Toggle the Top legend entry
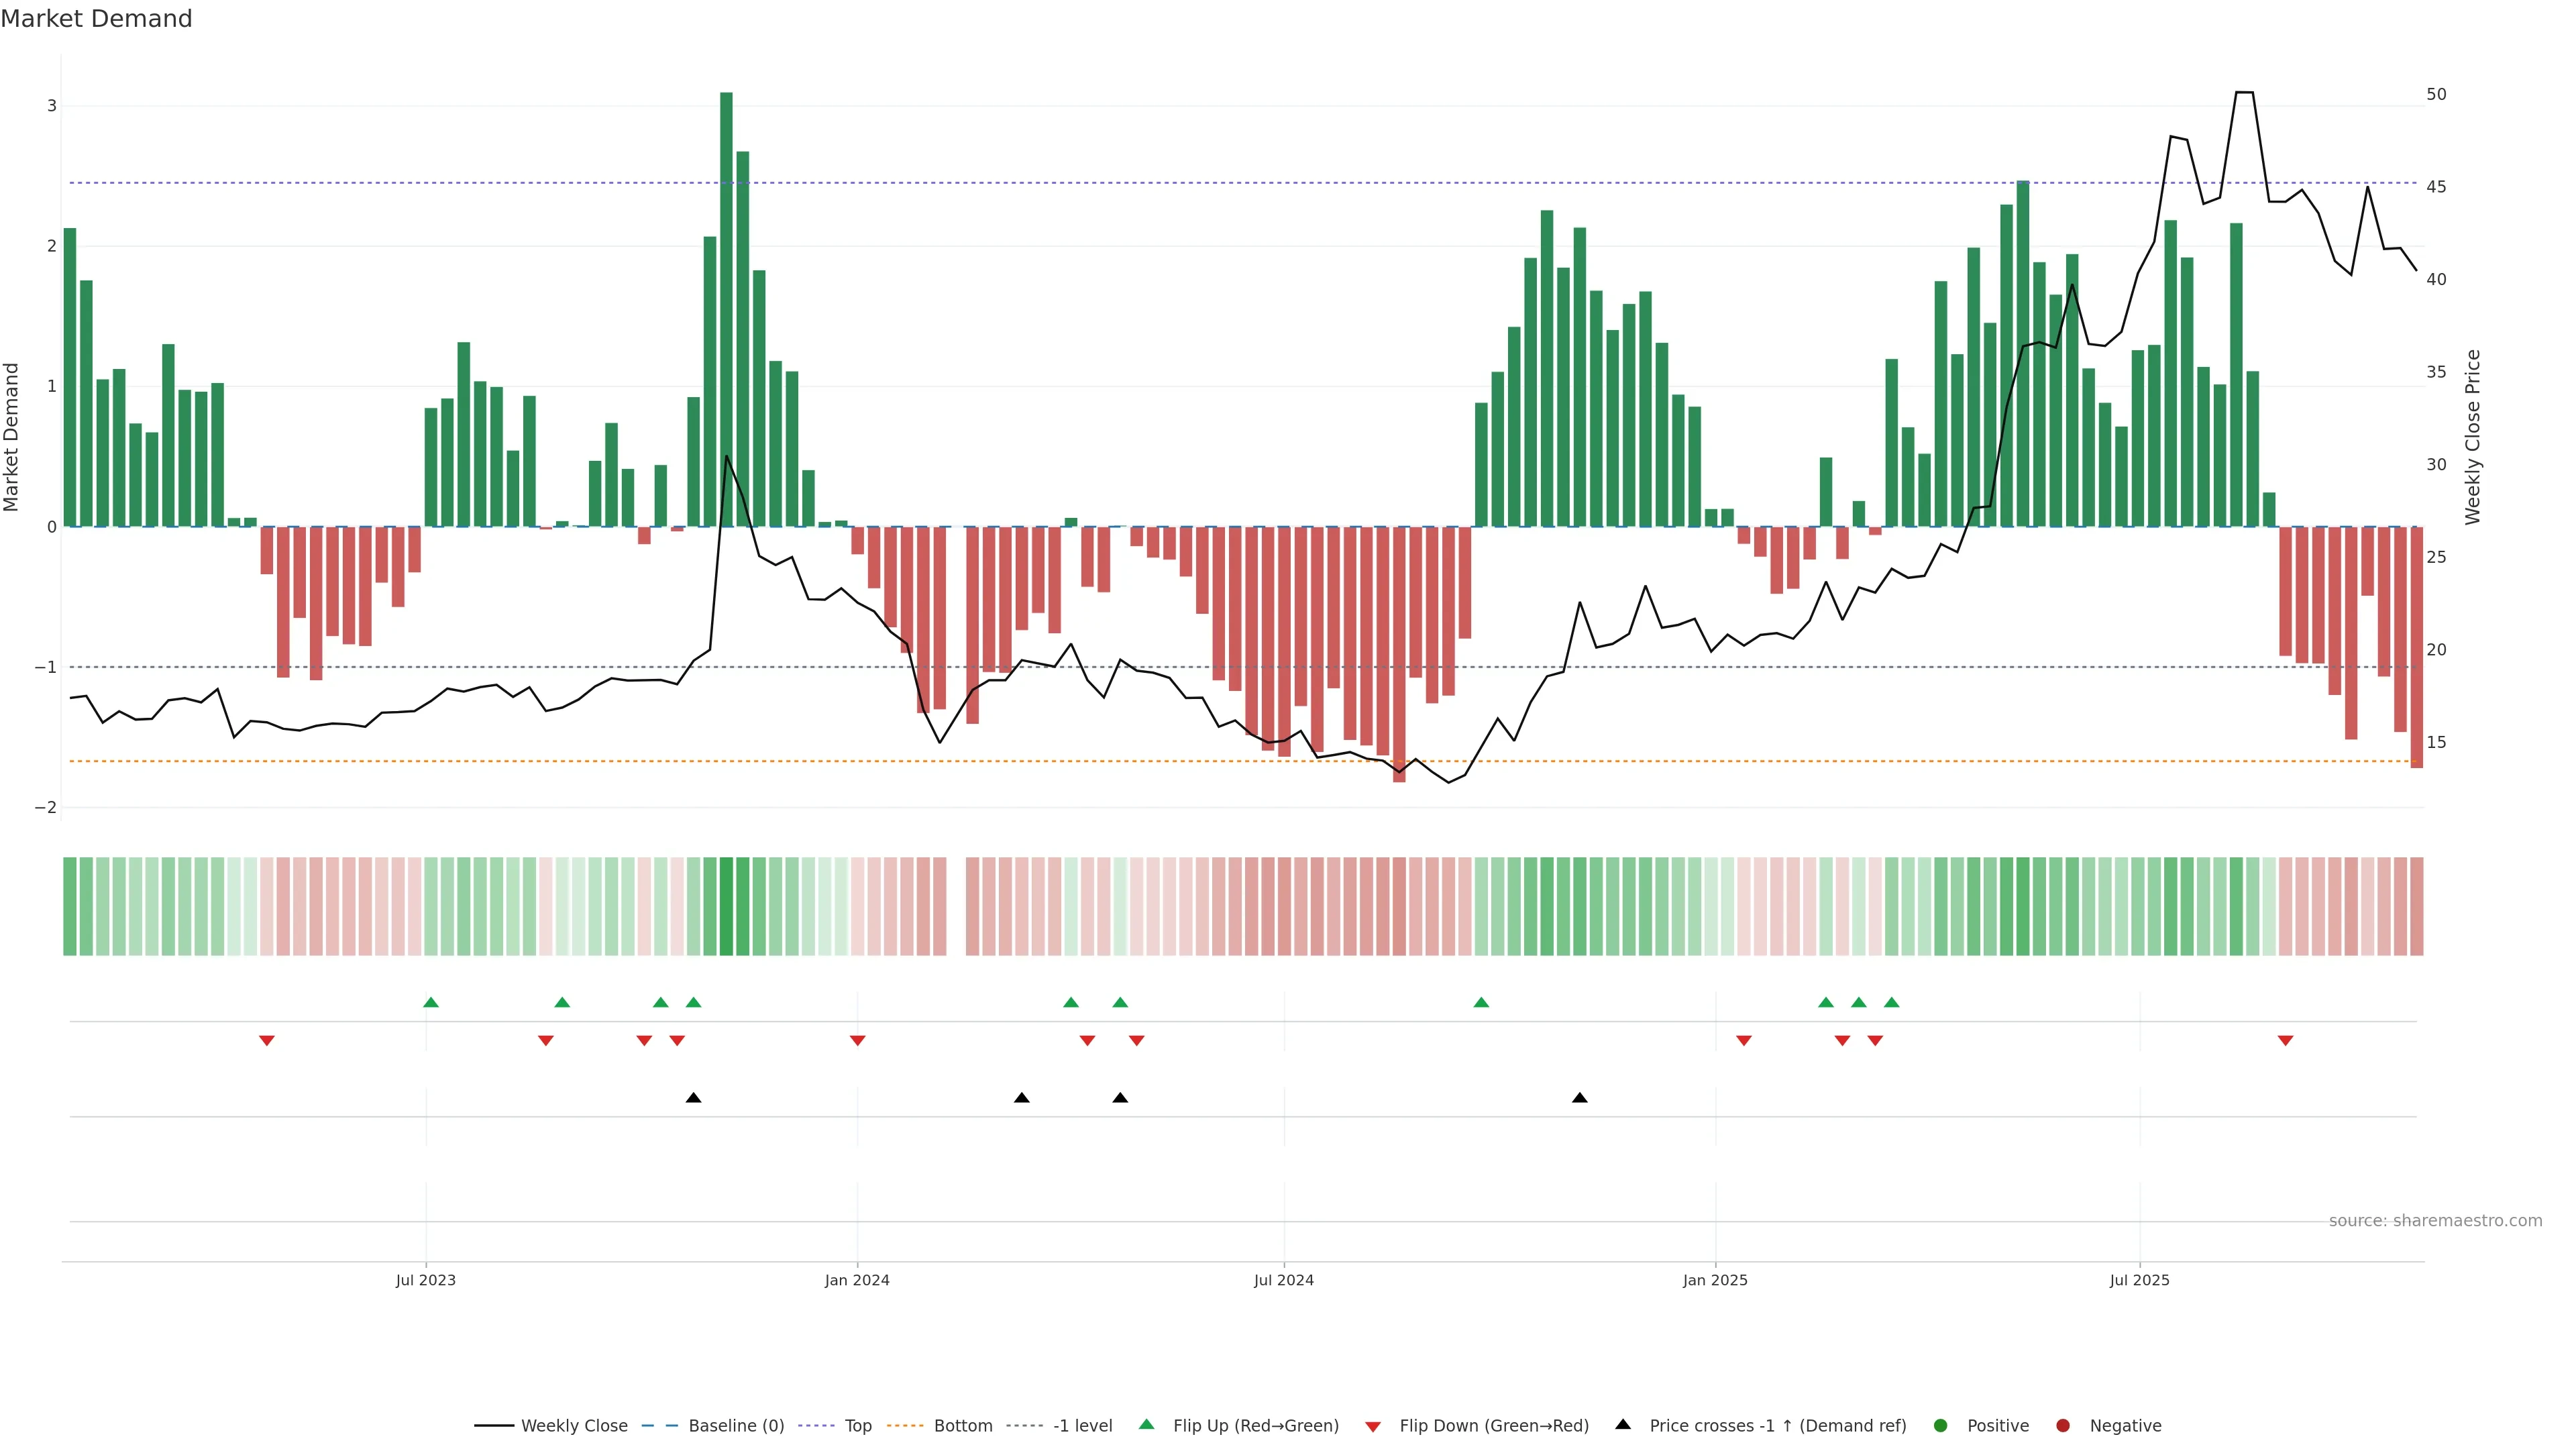The width and height of the screenshot is (2576, 1449). [x=857, y=1425]
